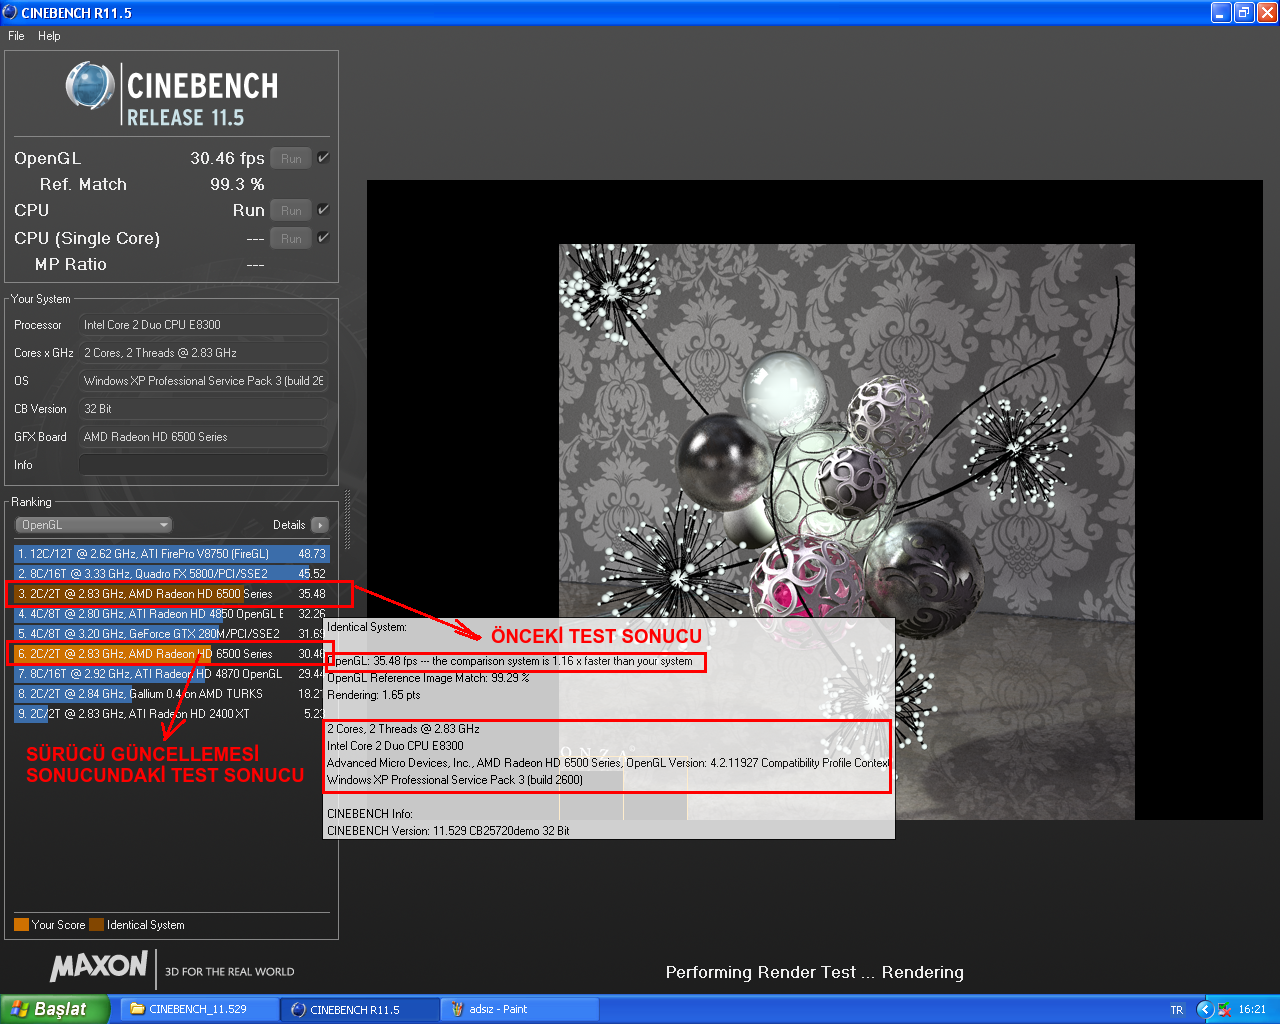Click the tray clock 16:21
Viewport: 1280px width, 1024px height.
(1252, 1009)
